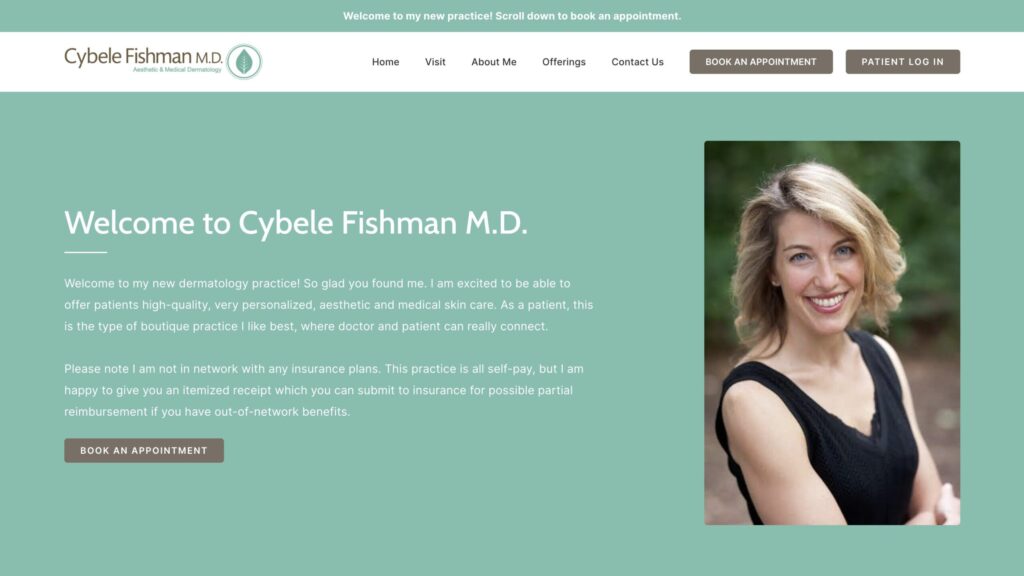Open the Contact Us page
This screenshot has height=576, width=1024.
point(637,61)
